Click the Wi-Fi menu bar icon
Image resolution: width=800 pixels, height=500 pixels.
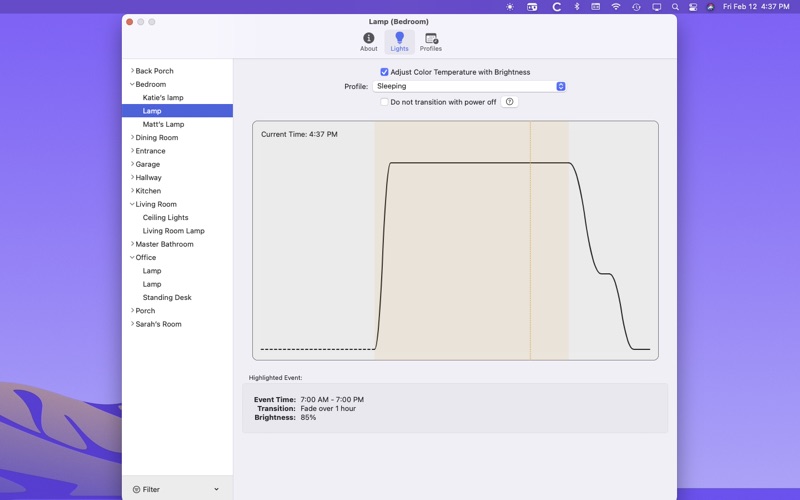(x=616, y=7)
